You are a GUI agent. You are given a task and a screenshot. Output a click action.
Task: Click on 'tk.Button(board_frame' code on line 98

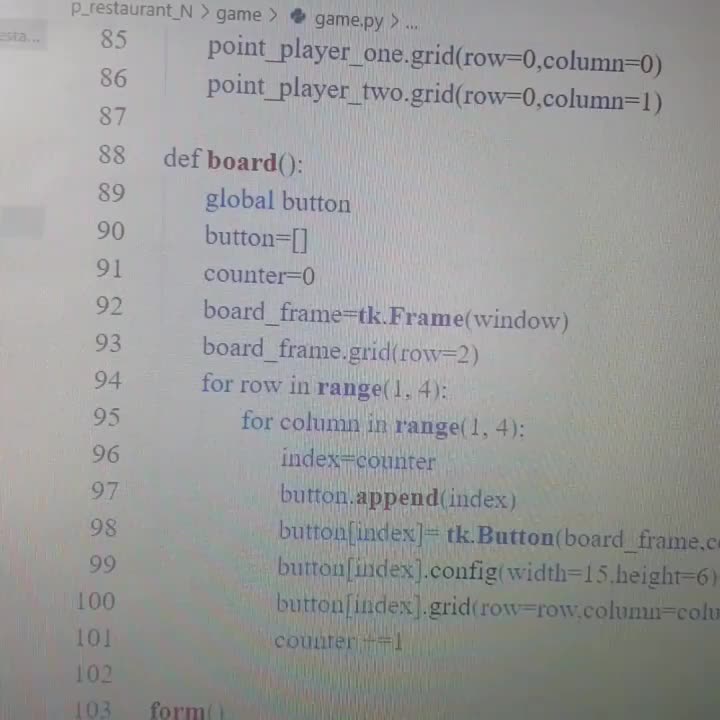click(573, 537)
